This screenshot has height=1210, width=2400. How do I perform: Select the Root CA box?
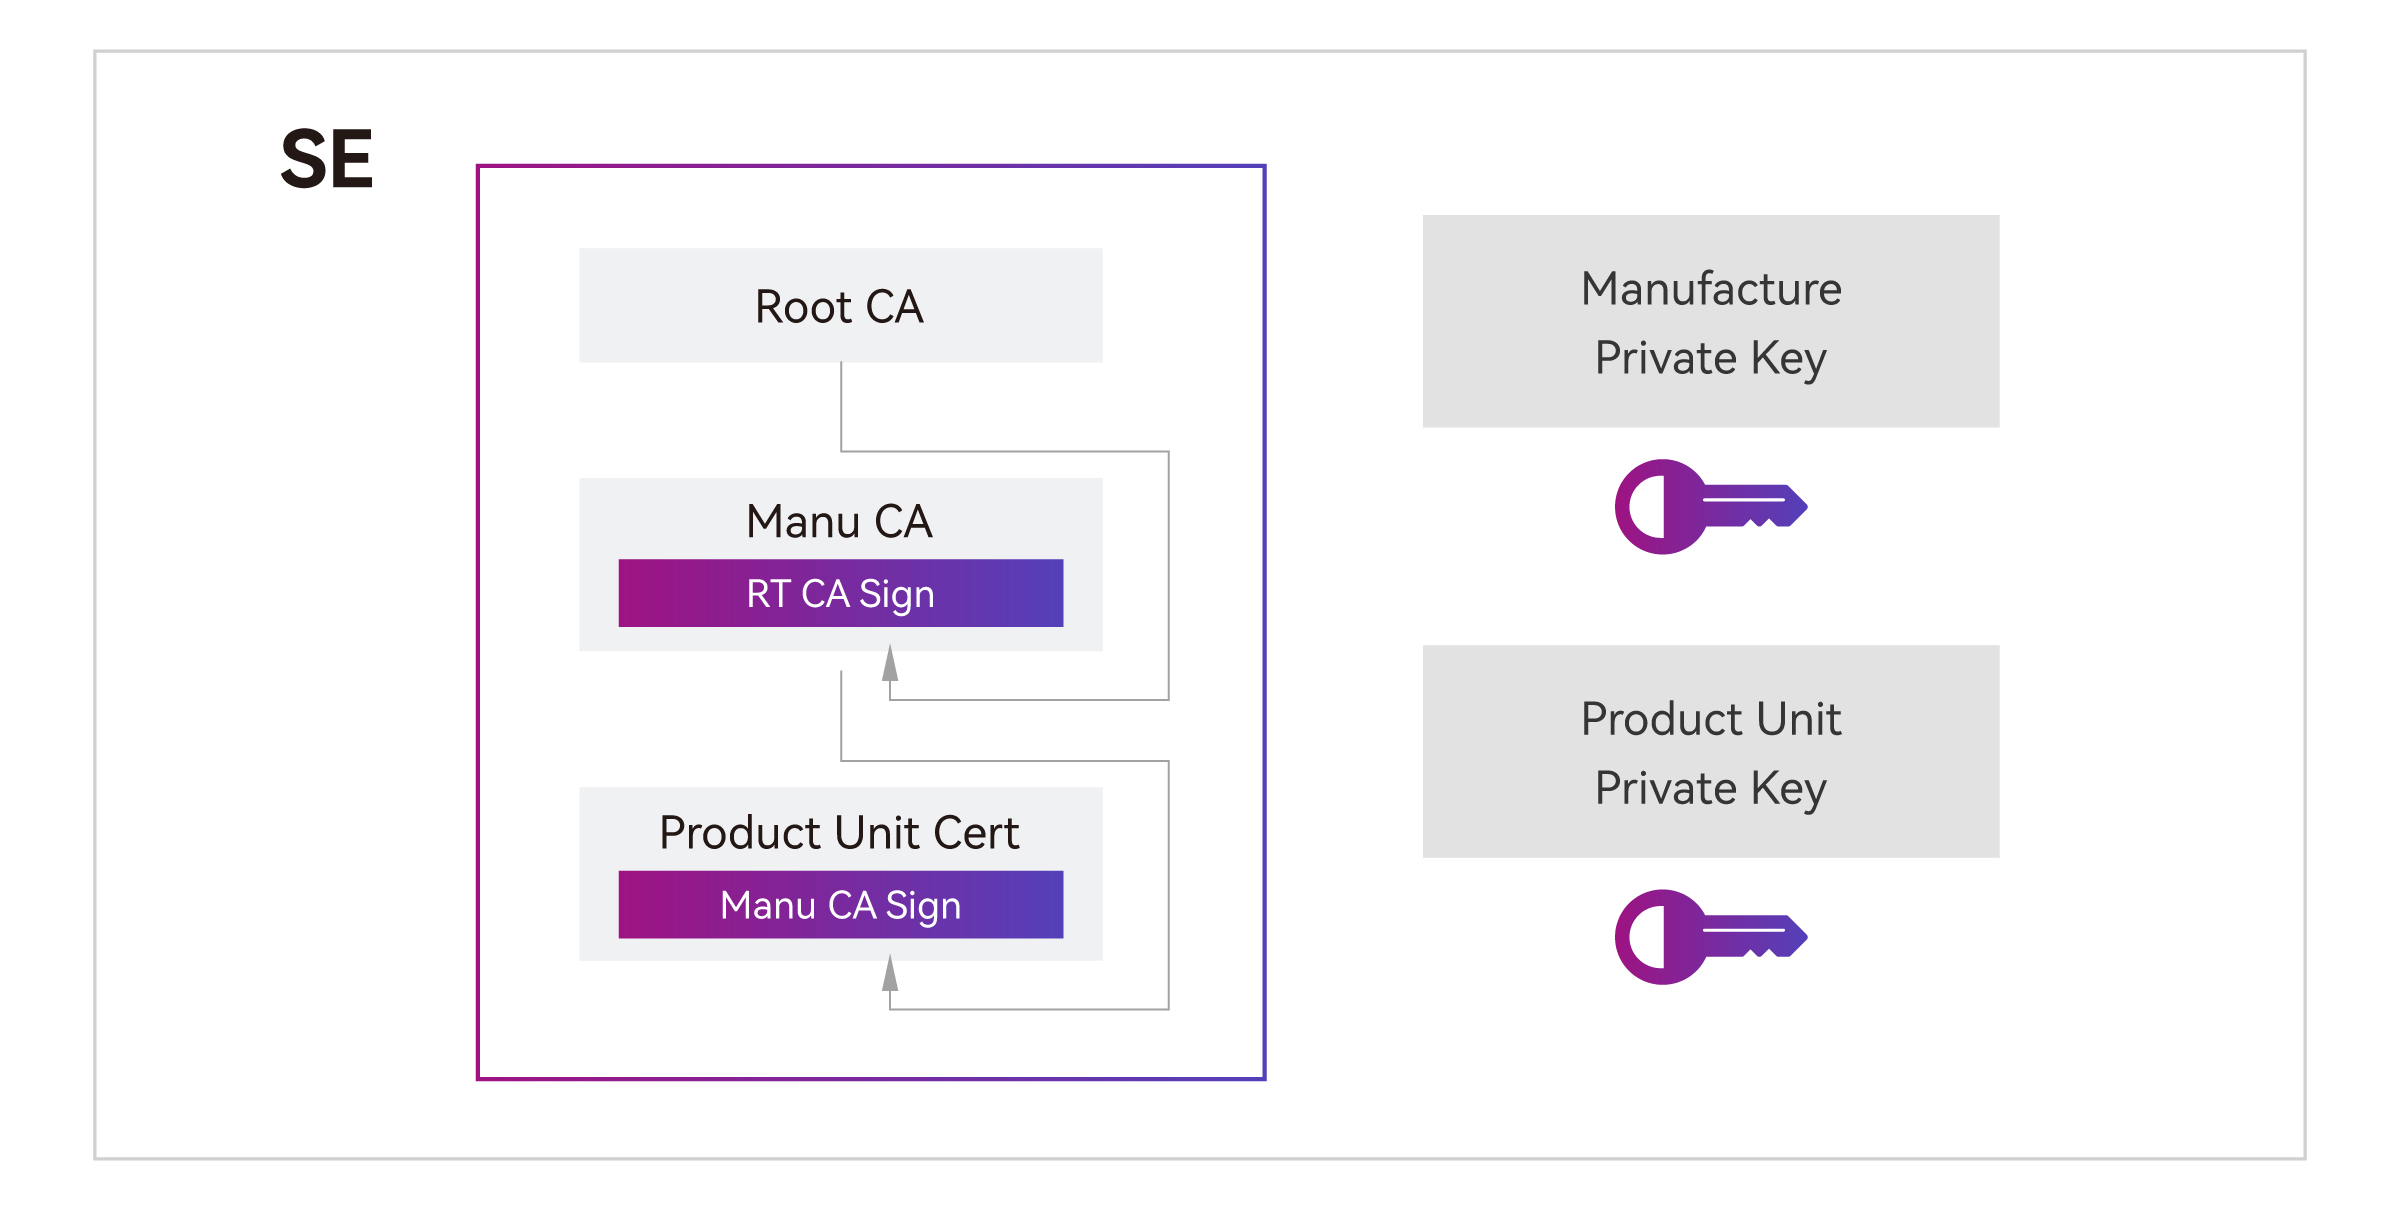[x=841, y=305]
